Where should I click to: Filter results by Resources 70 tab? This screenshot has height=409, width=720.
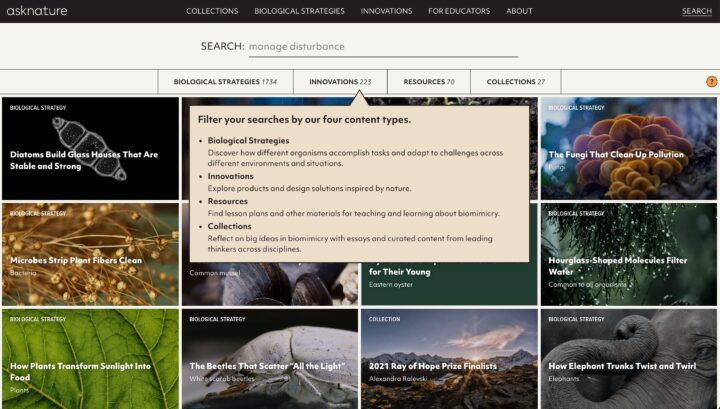tap(429, 82)
